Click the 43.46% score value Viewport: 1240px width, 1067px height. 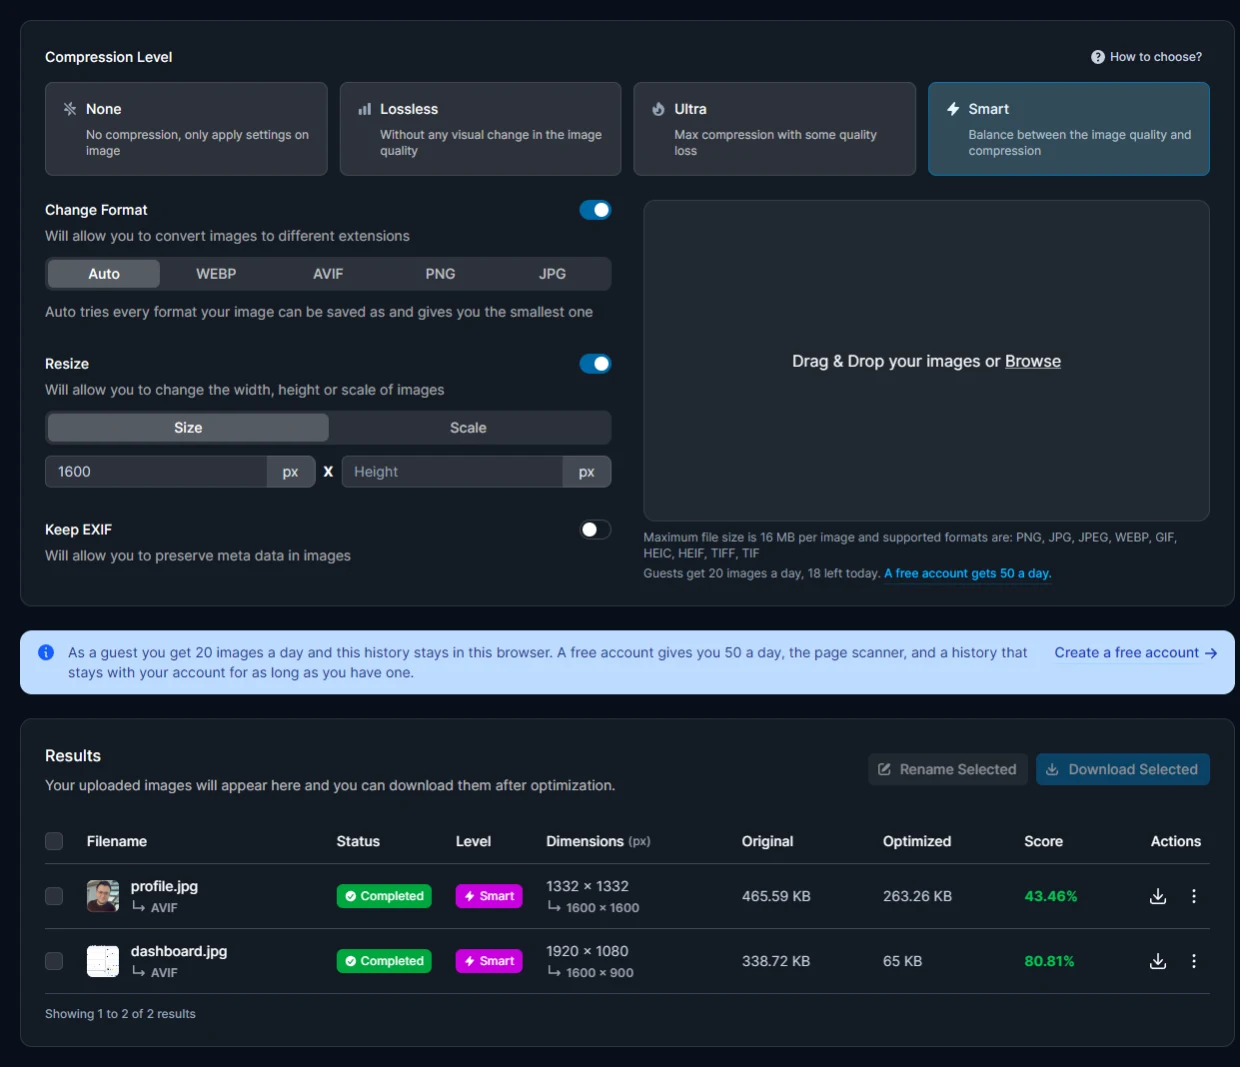point(1051,896)
